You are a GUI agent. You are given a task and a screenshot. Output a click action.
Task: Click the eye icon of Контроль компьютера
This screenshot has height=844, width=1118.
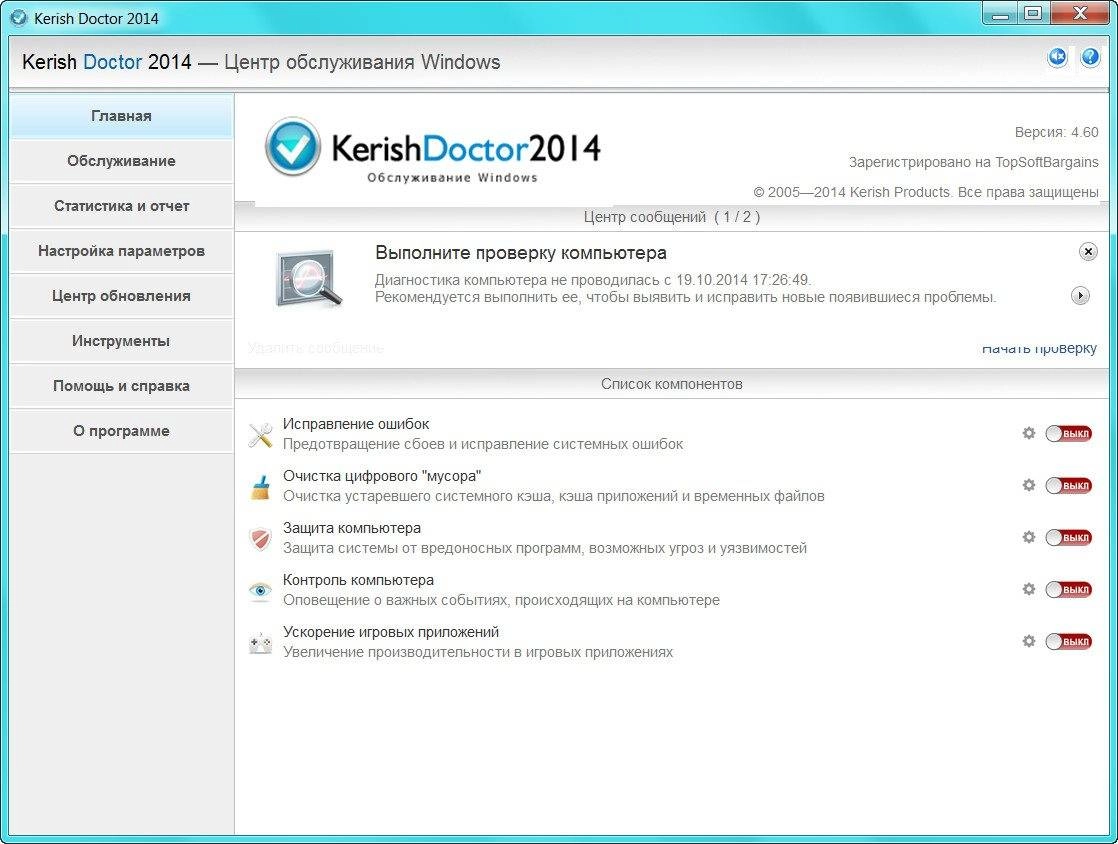(x=260, y=590)
